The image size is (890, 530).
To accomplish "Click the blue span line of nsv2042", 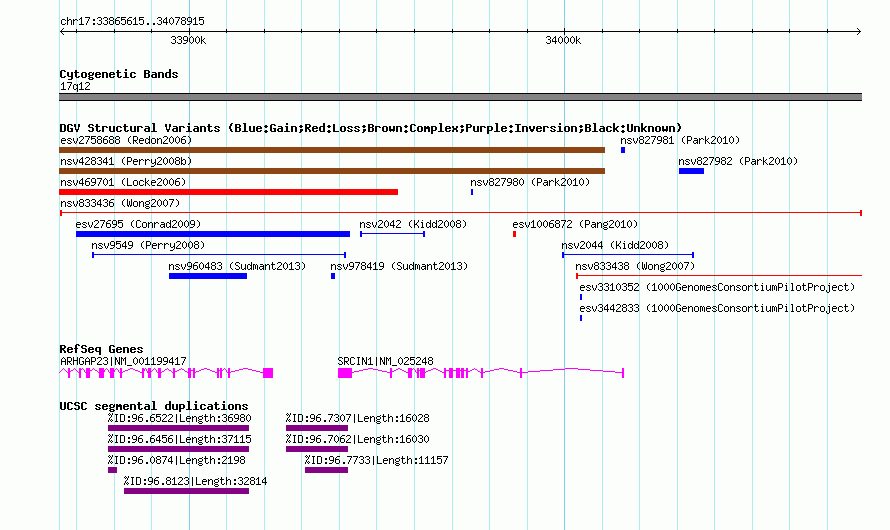I will click(392, 234).
